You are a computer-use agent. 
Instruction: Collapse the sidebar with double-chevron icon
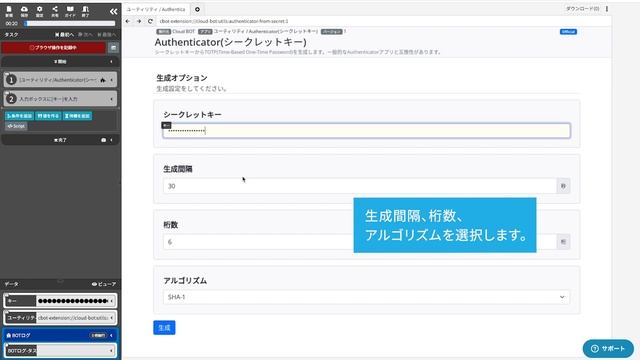click(113, 11)
